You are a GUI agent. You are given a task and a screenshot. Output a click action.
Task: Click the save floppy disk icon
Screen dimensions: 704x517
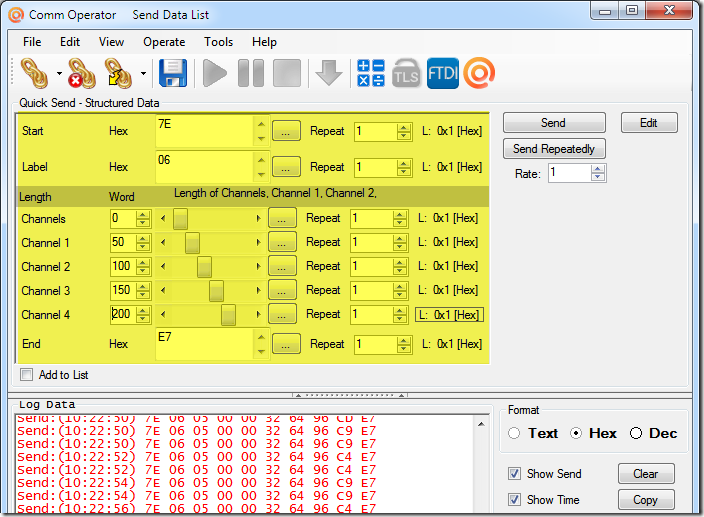pos(173,73)
